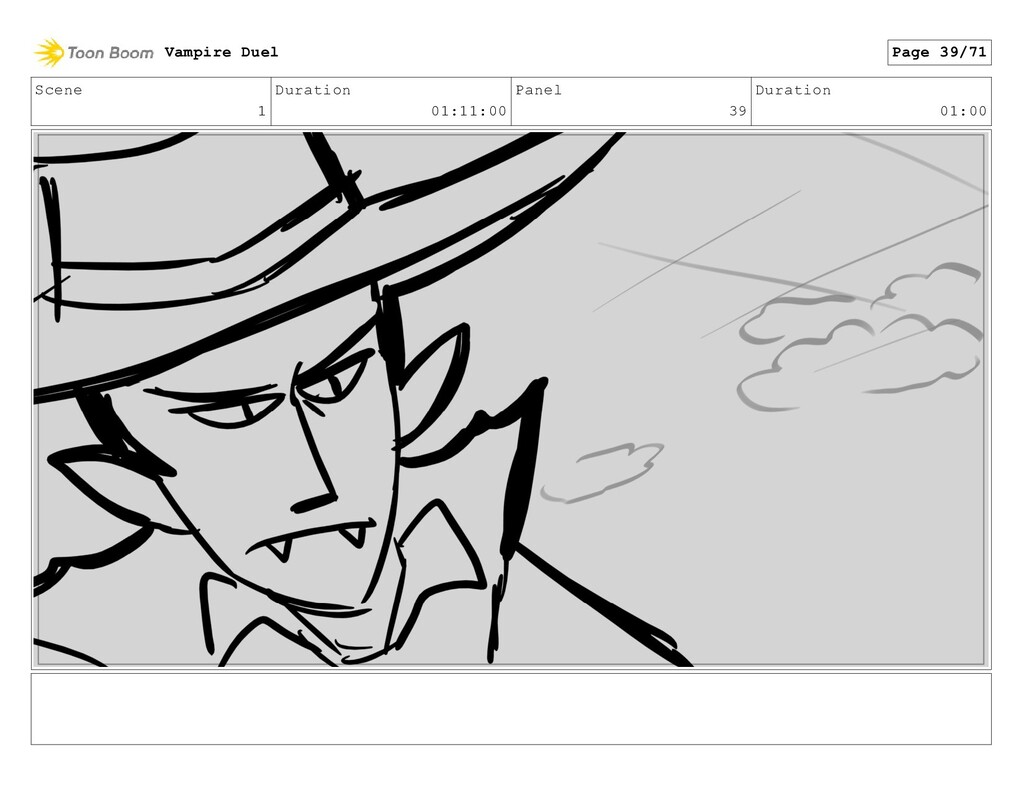Select the 'Vampire Duel' title text
Screen dimensions: 1024x791
[221, 52]
